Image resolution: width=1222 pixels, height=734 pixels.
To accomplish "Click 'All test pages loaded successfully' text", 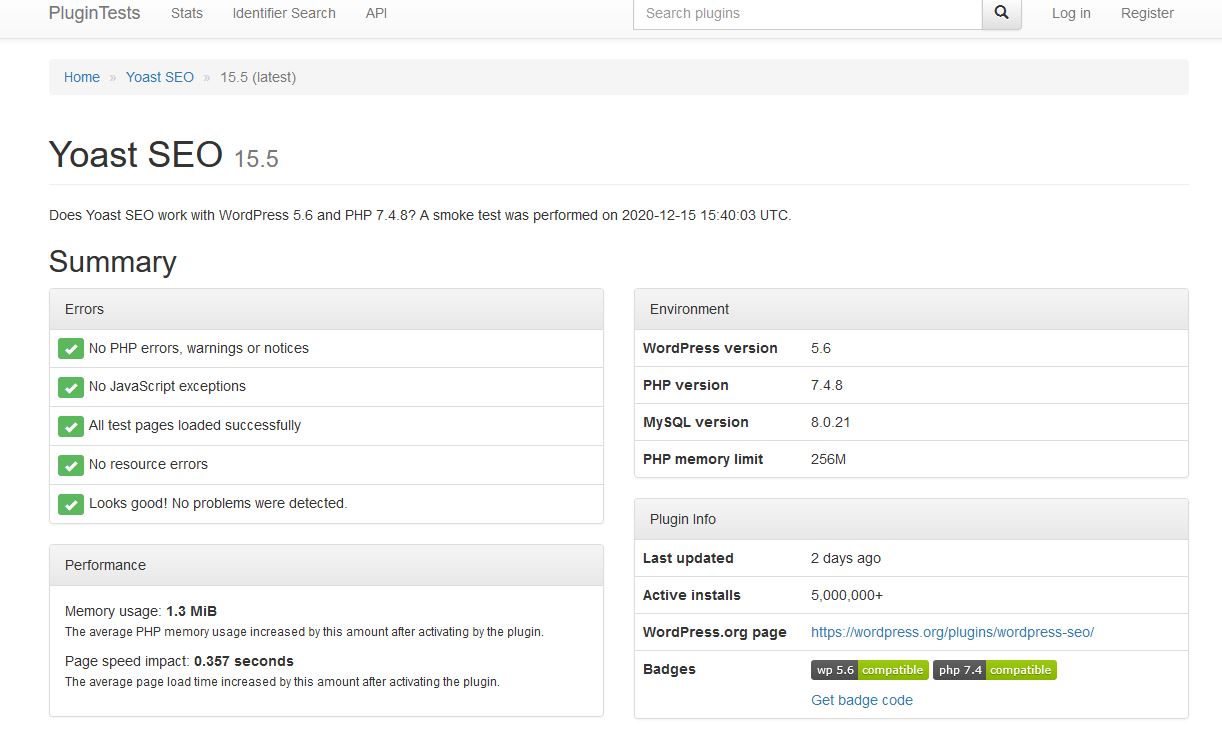I will 195,425.
